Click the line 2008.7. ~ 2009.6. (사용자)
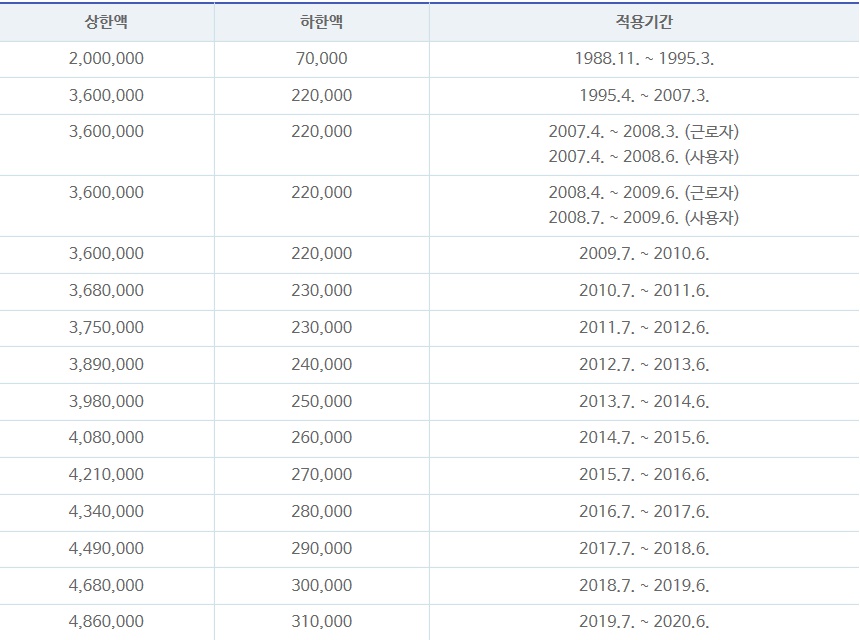860x640 pixels. click(644, 218)
